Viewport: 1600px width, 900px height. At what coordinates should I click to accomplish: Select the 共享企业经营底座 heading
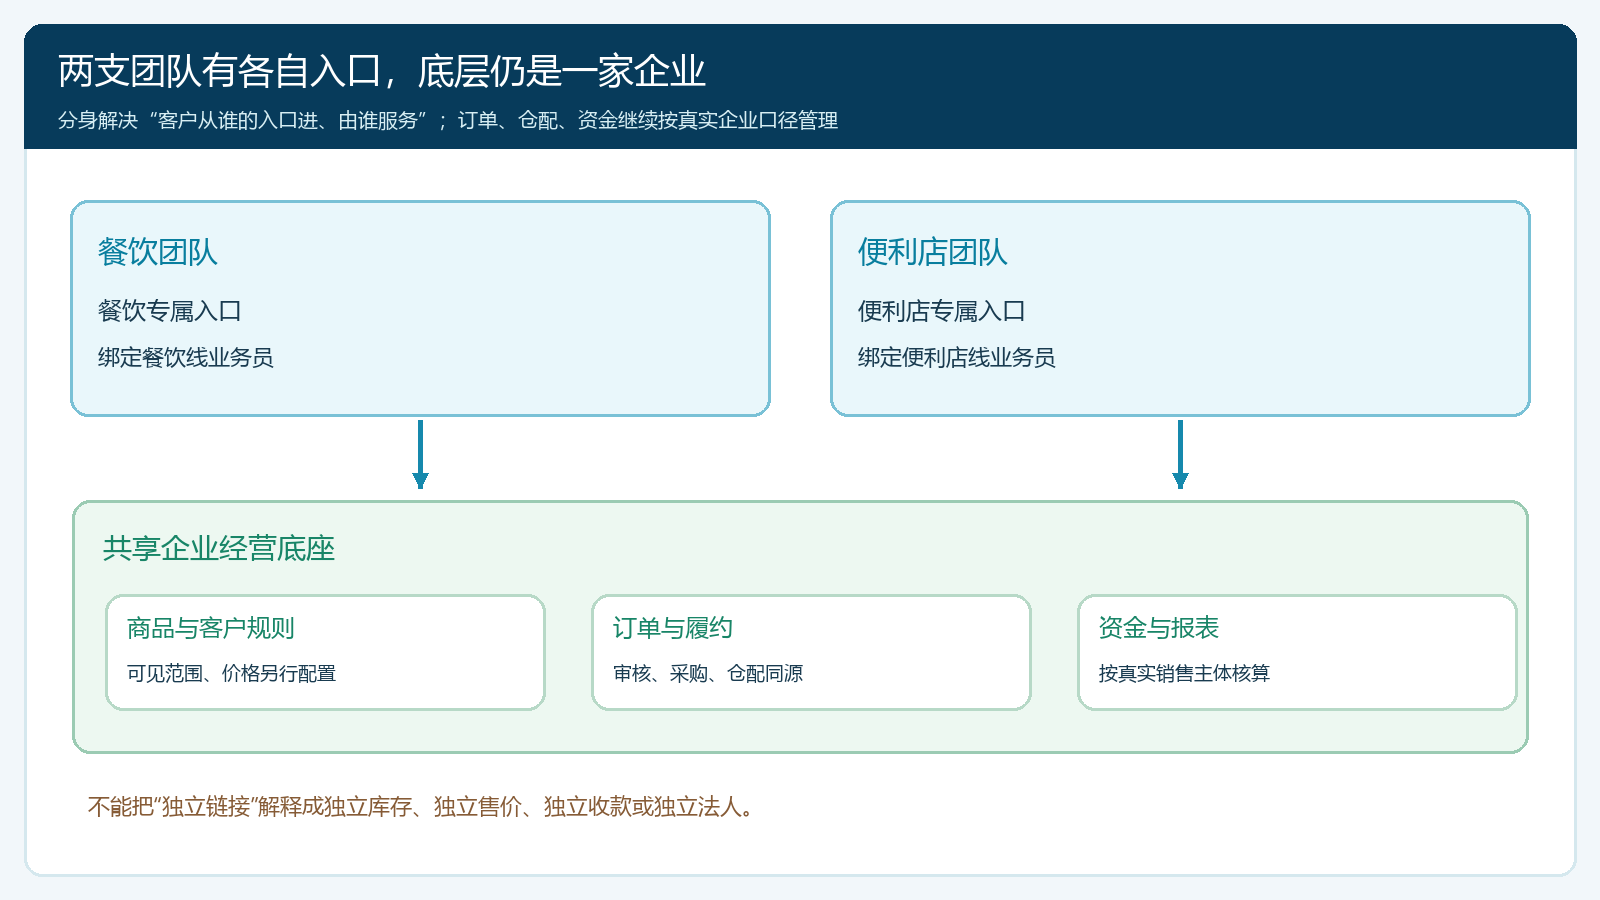pyautogui.click(x=219, y=549)
